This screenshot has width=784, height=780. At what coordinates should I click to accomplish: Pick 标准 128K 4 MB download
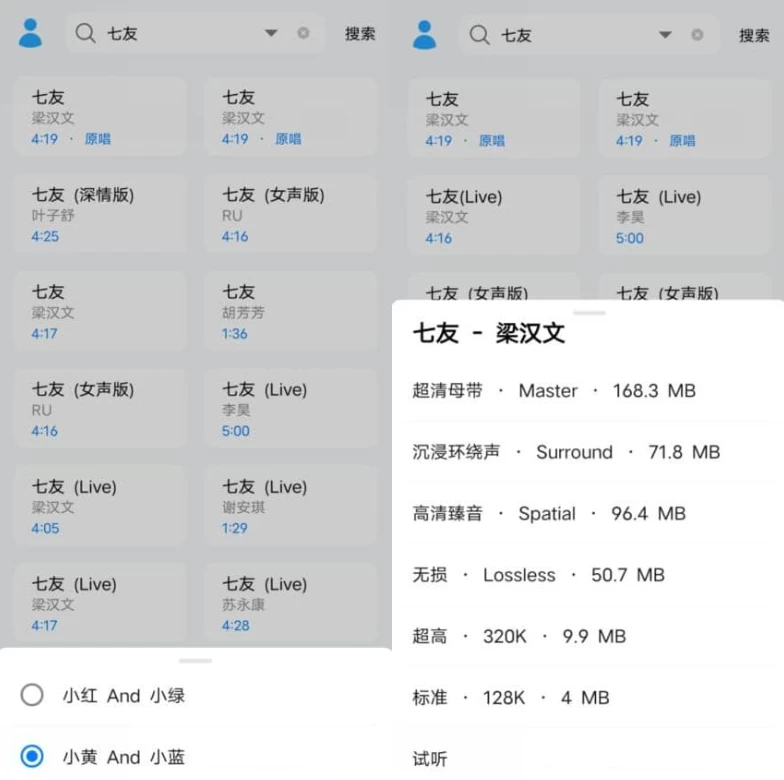pos(510,698)
